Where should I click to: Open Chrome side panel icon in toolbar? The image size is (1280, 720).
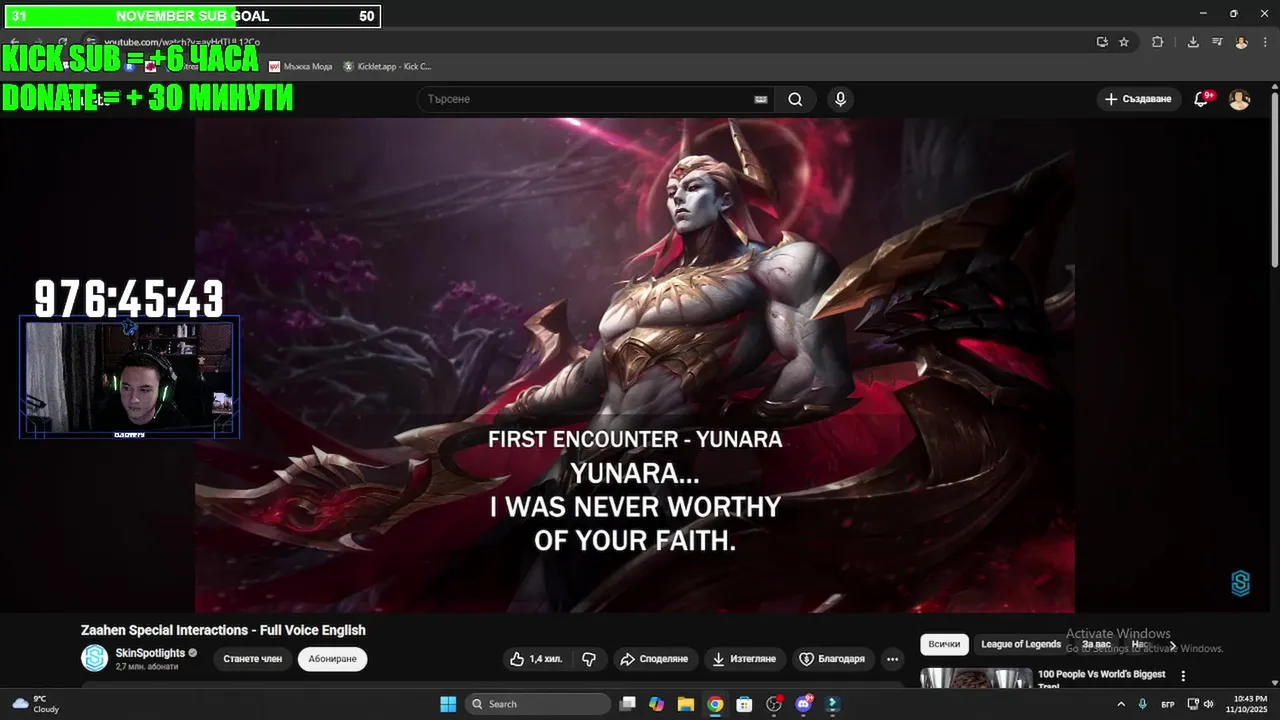[1219, 42]
